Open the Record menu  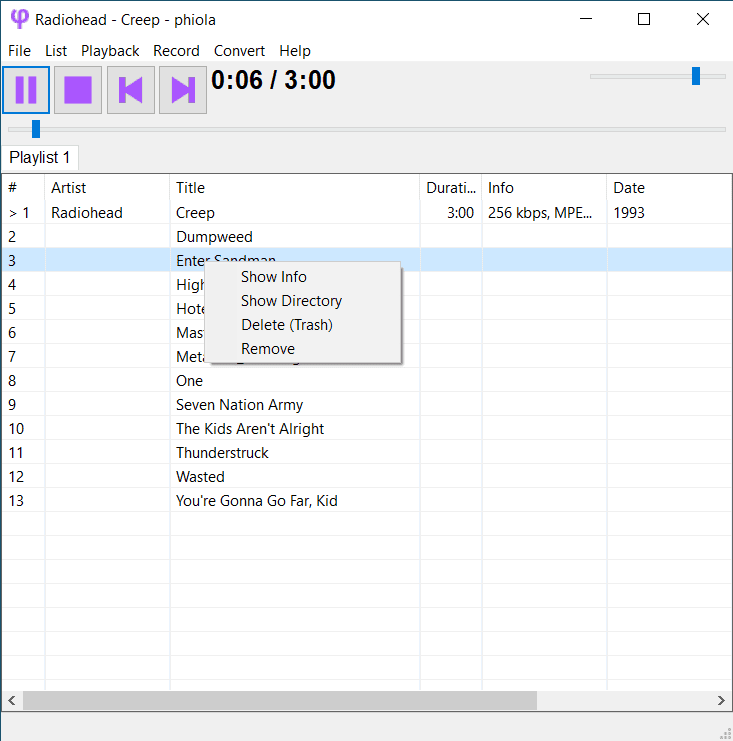(176, 51)
